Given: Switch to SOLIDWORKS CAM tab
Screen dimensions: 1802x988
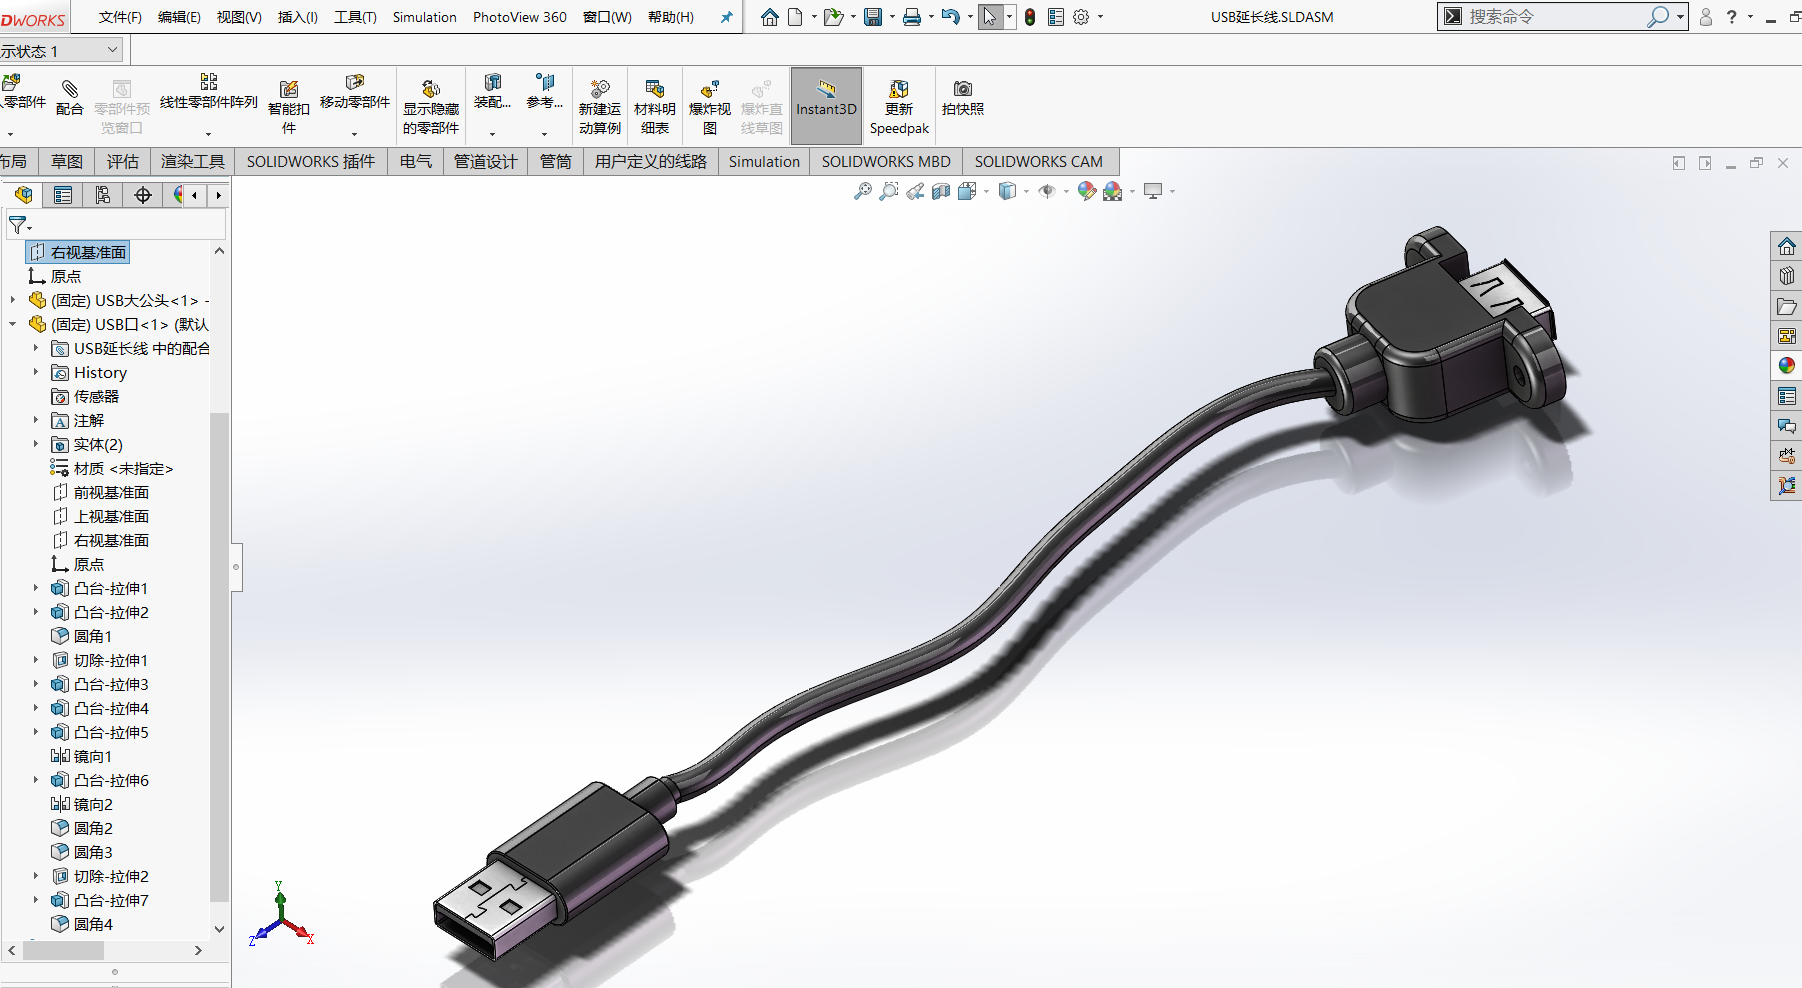Looking at the screenshot, I should point(1039,161).
